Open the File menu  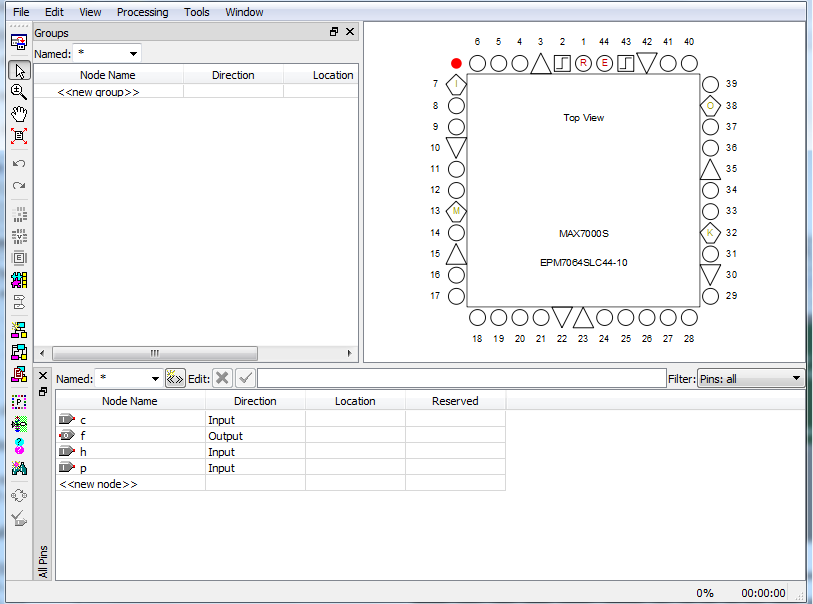(21, 12)
